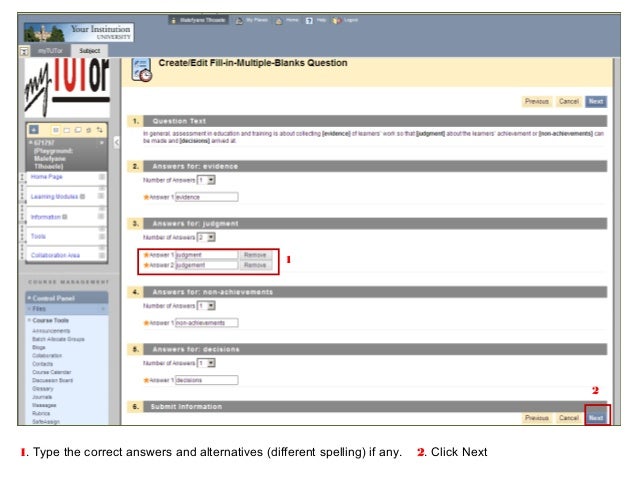Click the reorder arrows icon in course menu toolbar

100,130
